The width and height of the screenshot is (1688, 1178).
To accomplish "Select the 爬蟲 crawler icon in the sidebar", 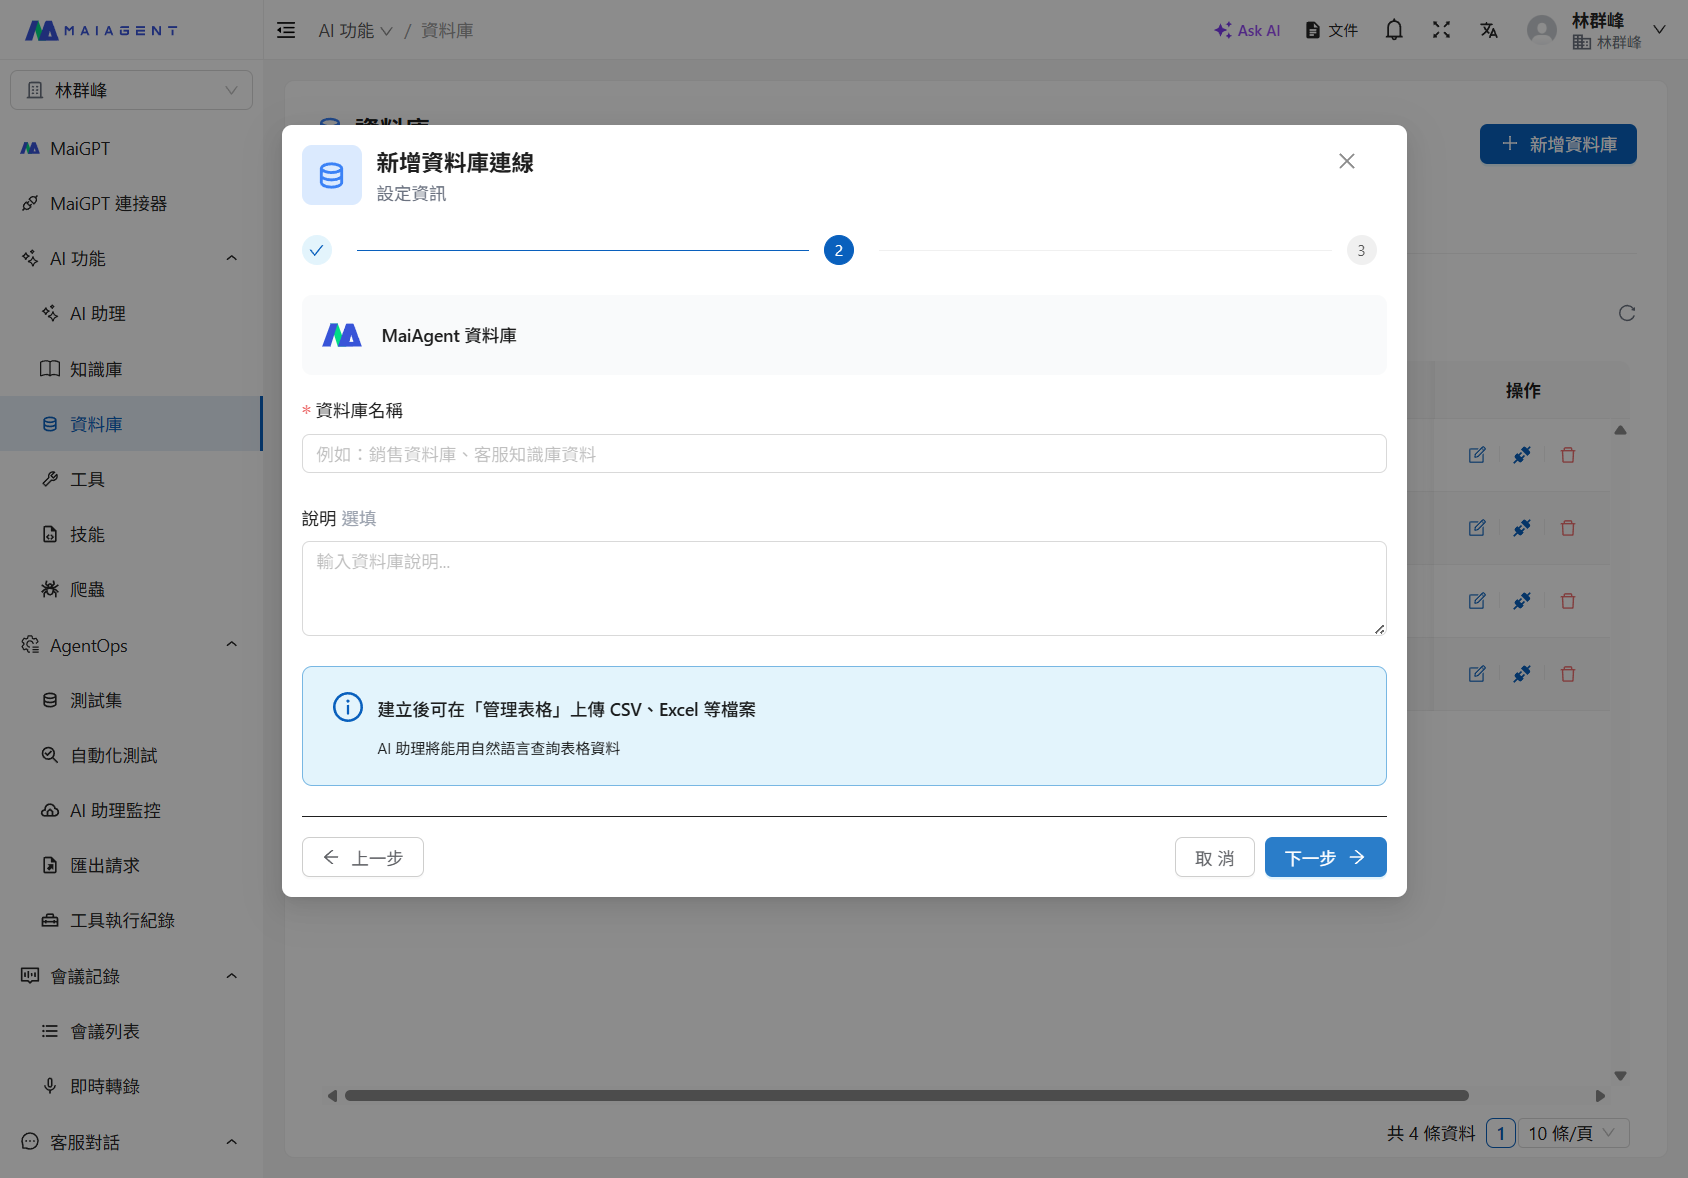I will (x=50, y=589).
